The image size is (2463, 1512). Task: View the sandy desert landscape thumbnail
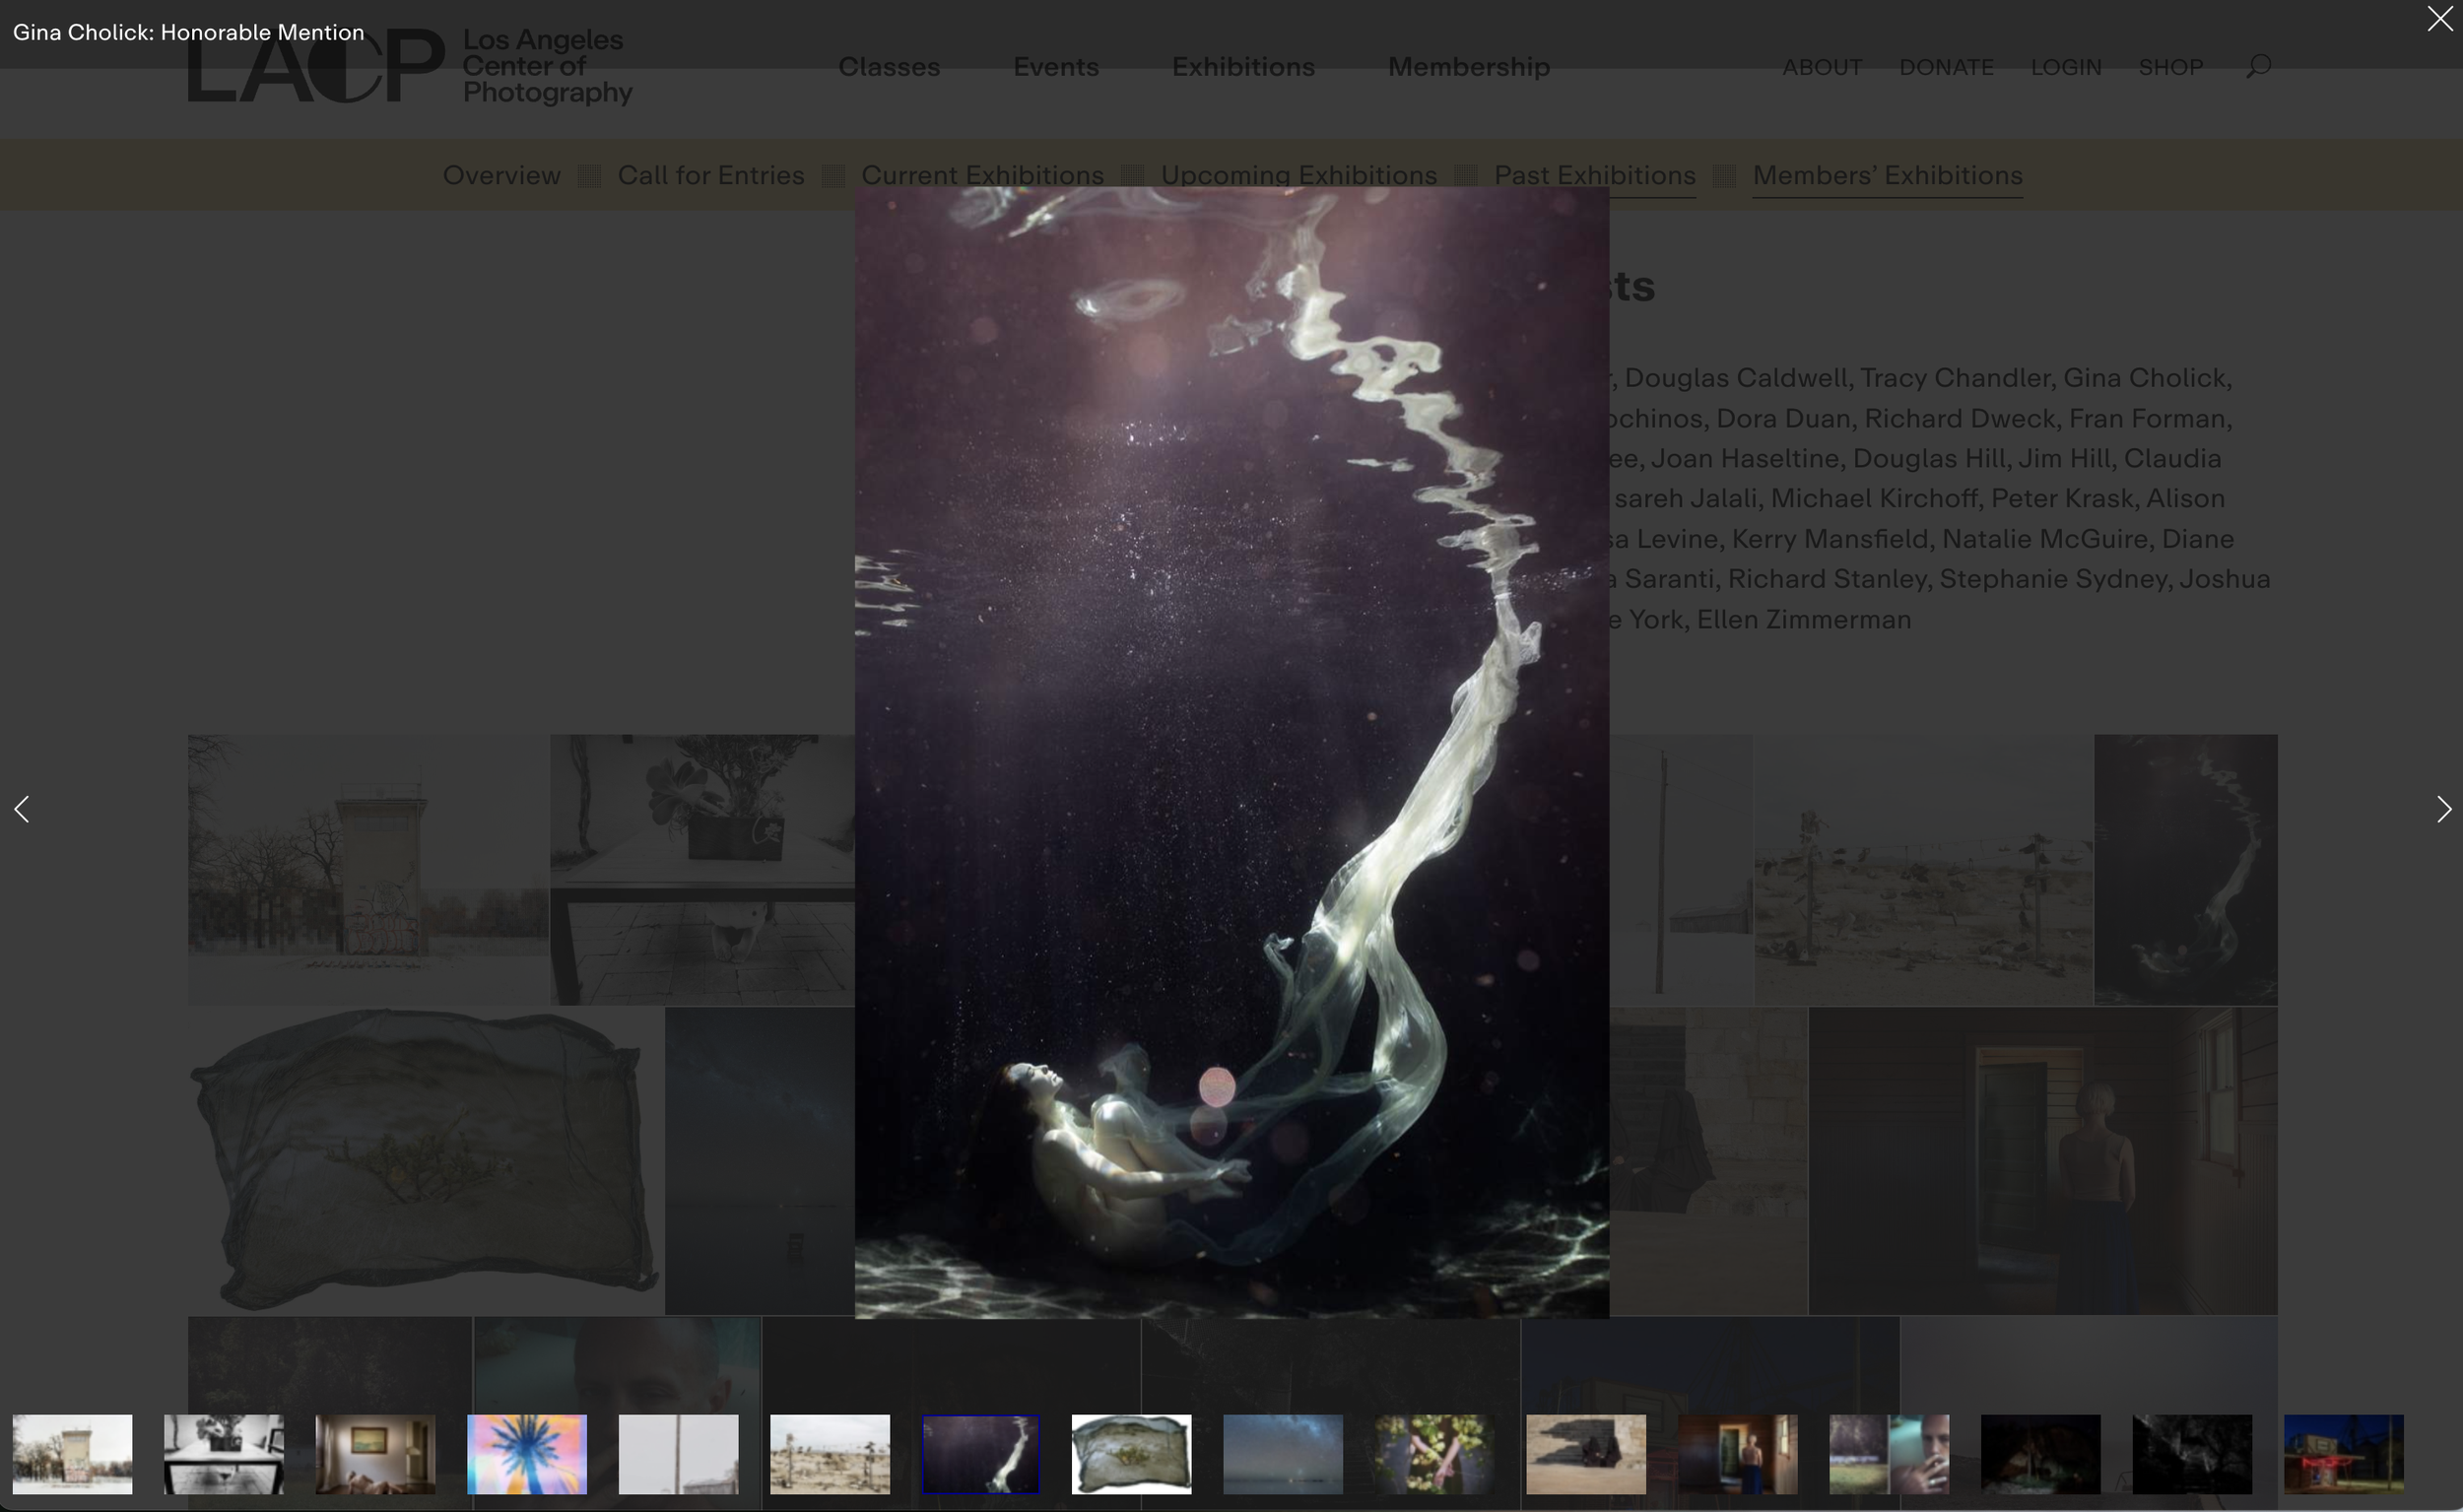(830, 1454)
